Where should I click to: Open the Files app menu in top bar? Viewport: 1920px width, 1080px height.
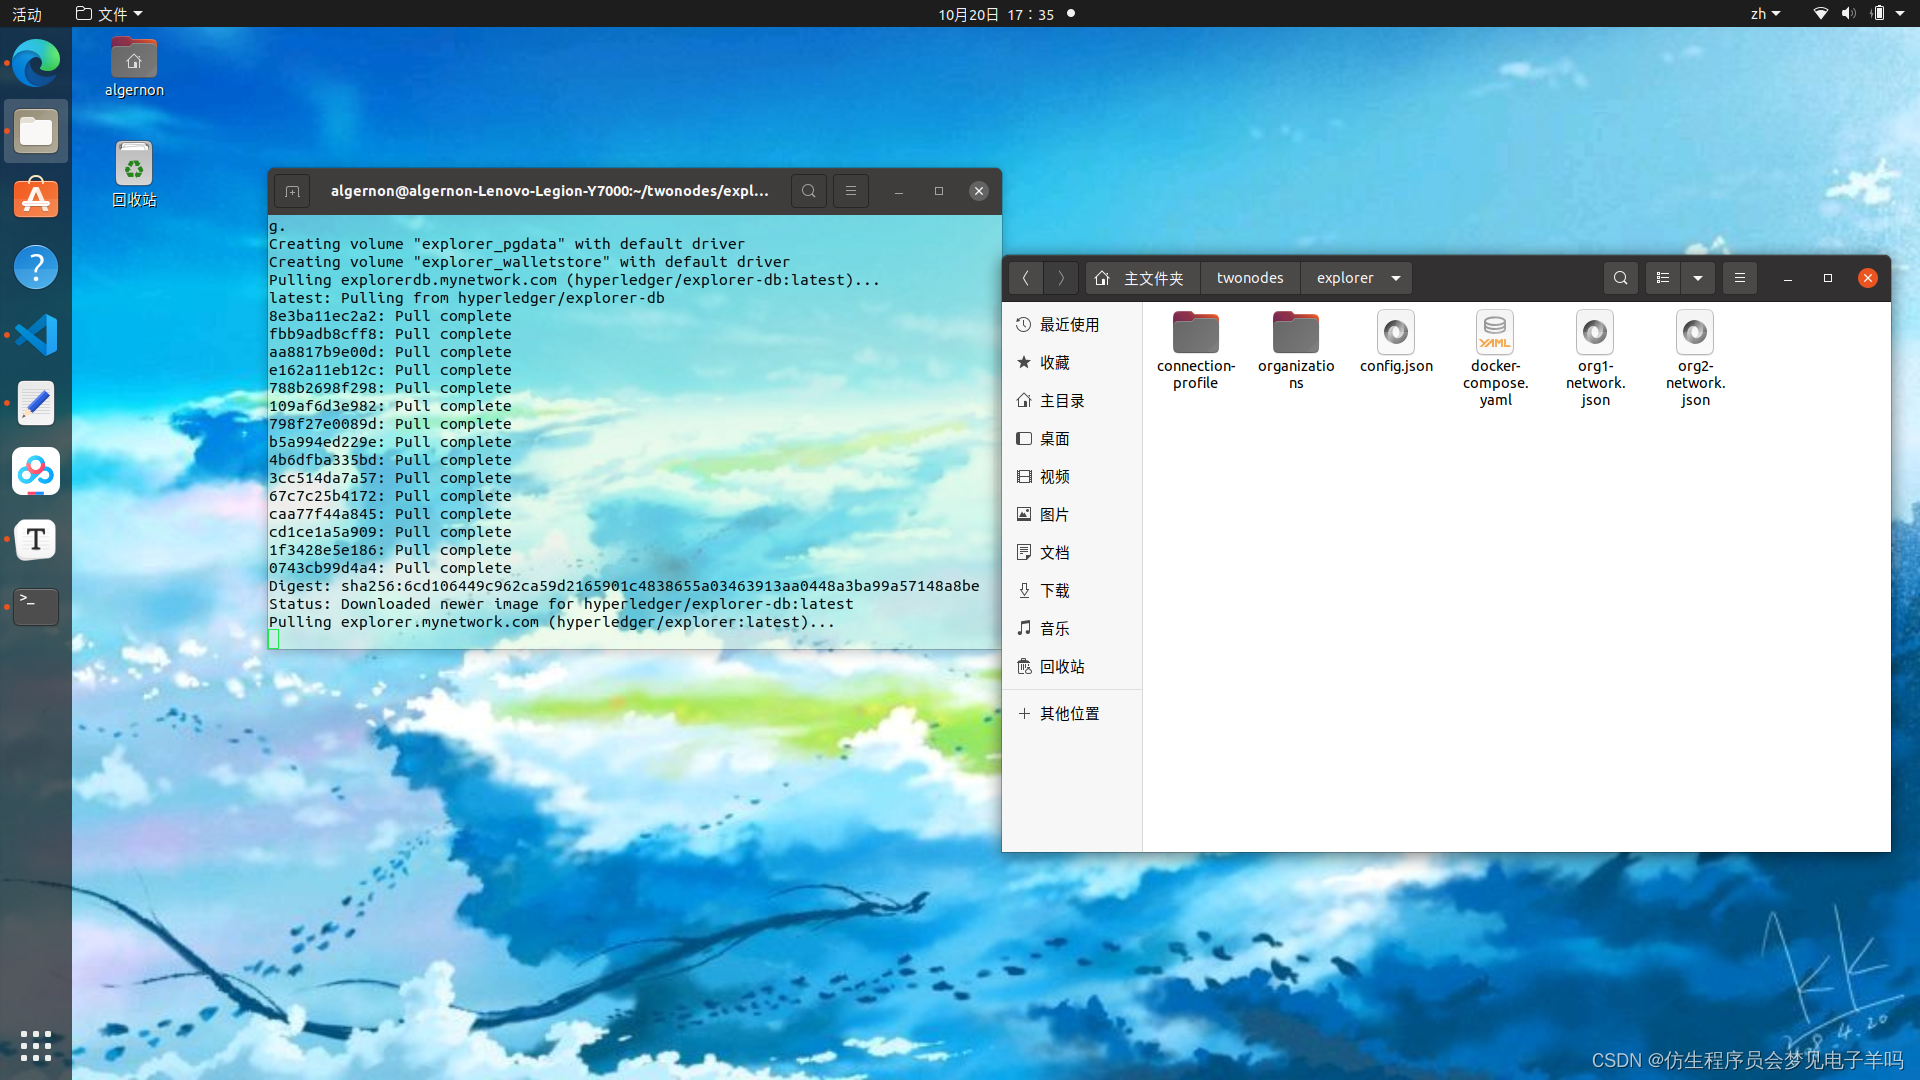pyautogui.click(x=110, y=14)
